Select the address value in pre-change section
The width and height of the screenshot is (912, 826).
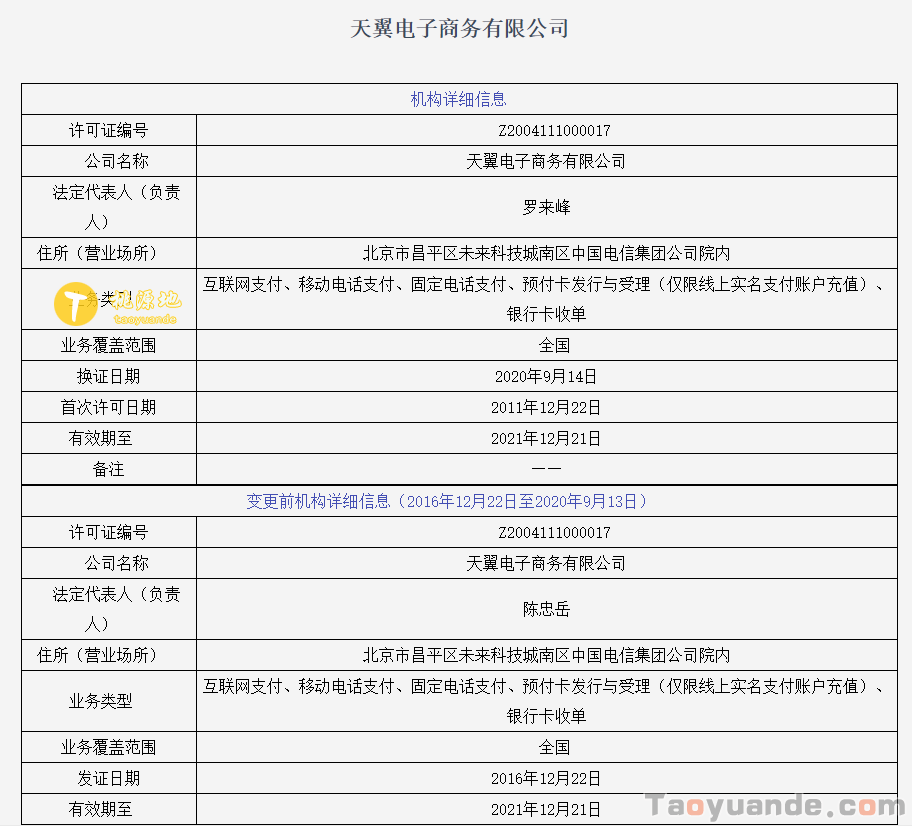(546, 655)
